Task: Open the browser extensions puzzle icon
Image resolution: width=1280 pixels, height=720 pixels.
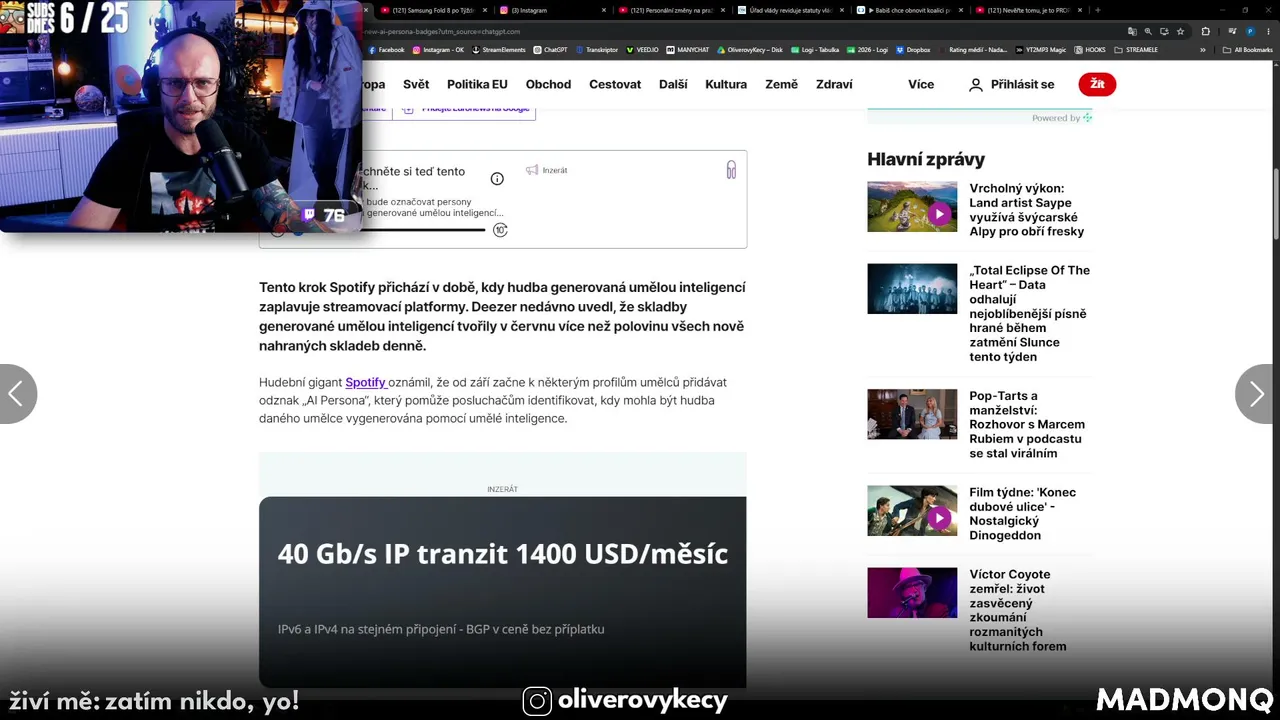Action: pyautogui.click(x=1205, y=31)
